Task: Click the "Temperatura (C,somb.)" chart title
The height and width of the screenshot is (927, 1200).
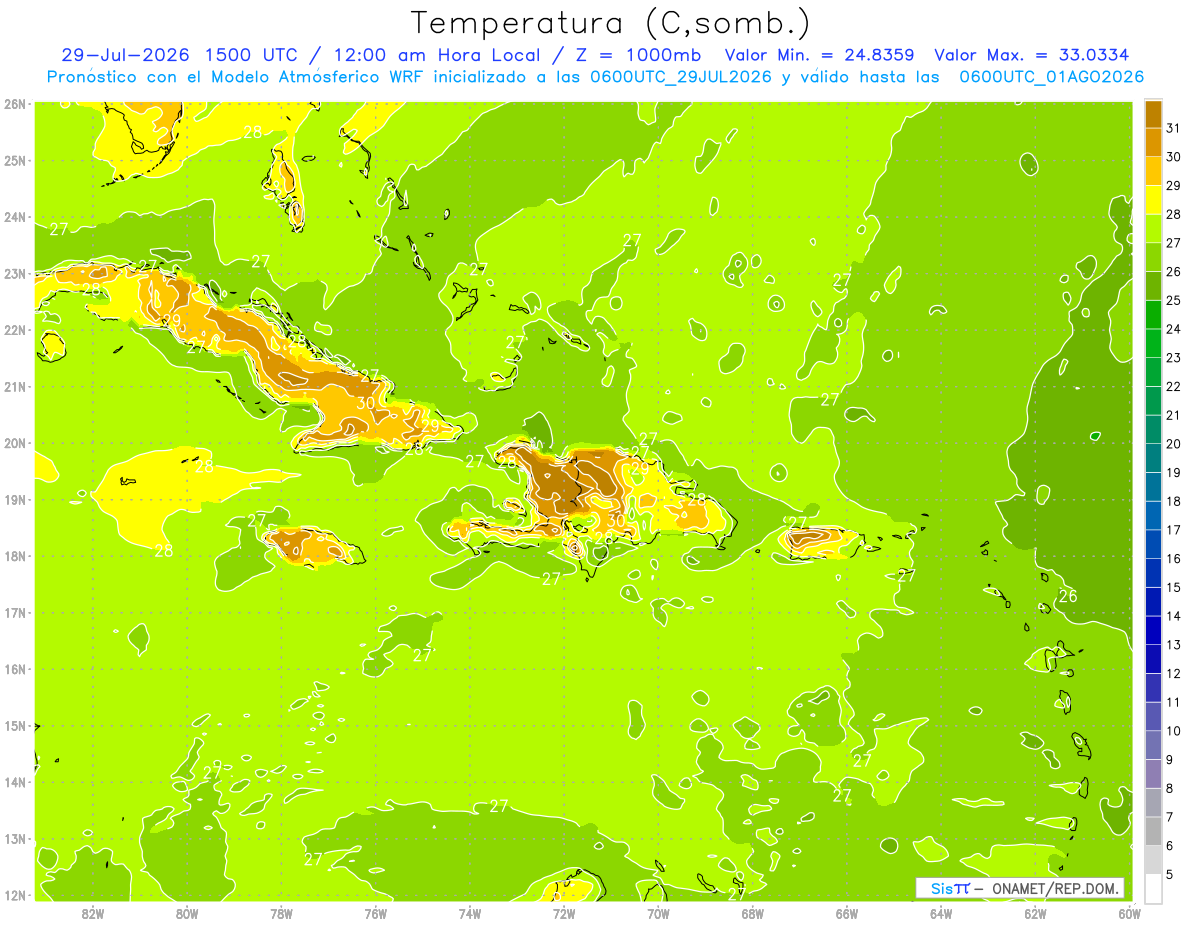Action: 611,23
